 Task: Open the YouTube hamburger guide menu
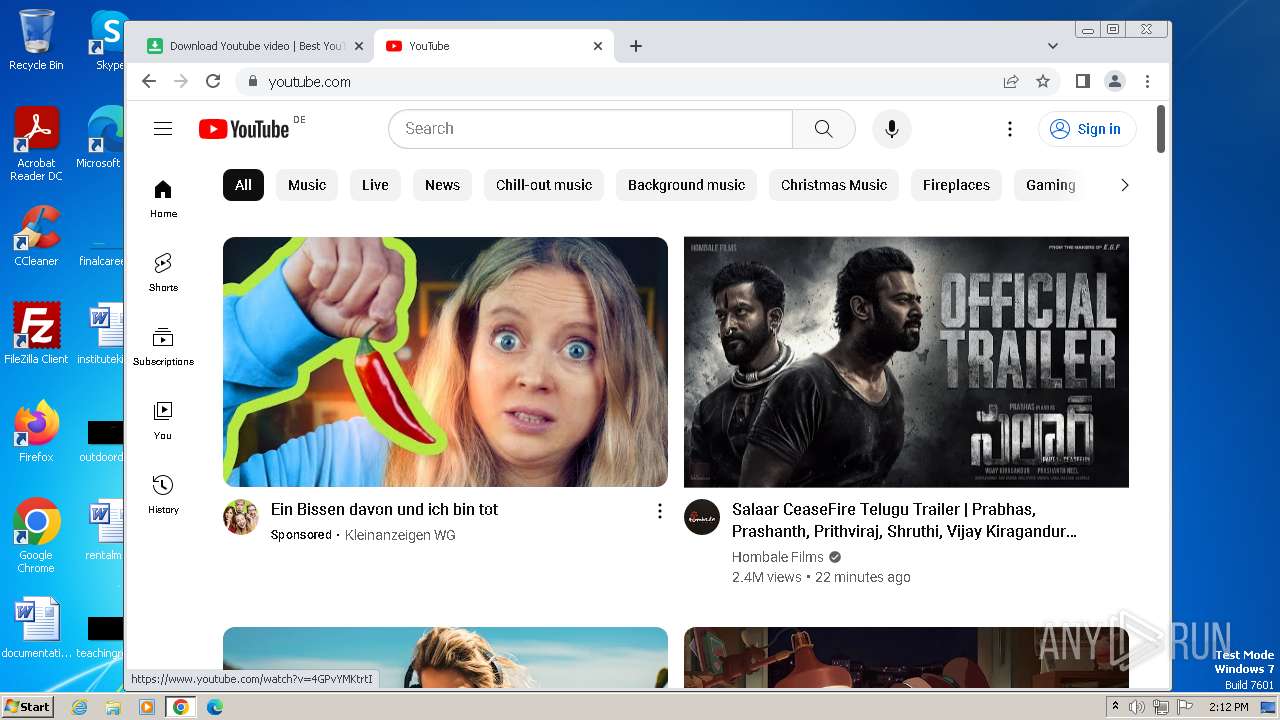pyautogui.click(x=163, y=128)
